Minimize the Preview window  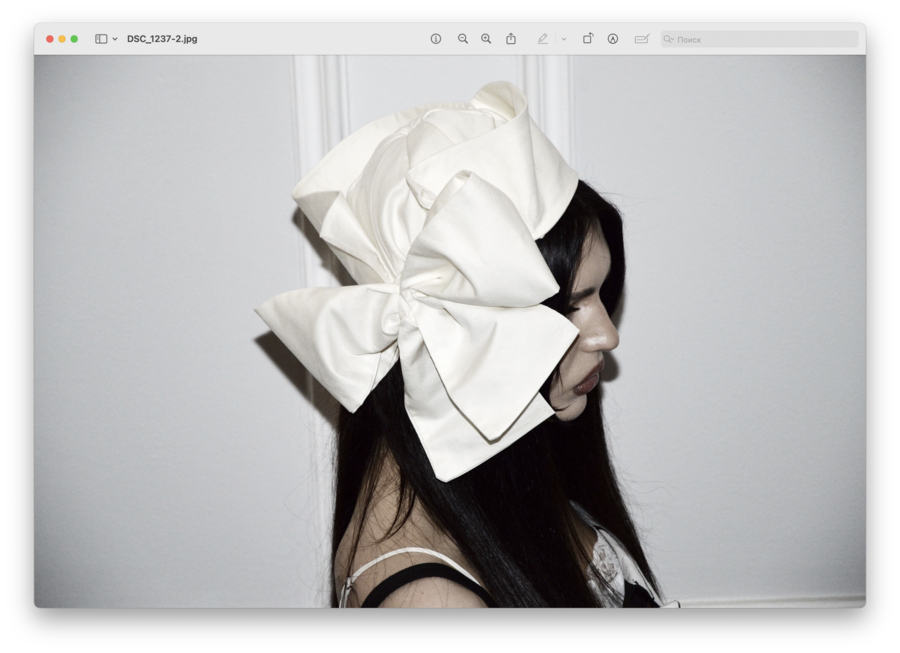click(62, 39)
